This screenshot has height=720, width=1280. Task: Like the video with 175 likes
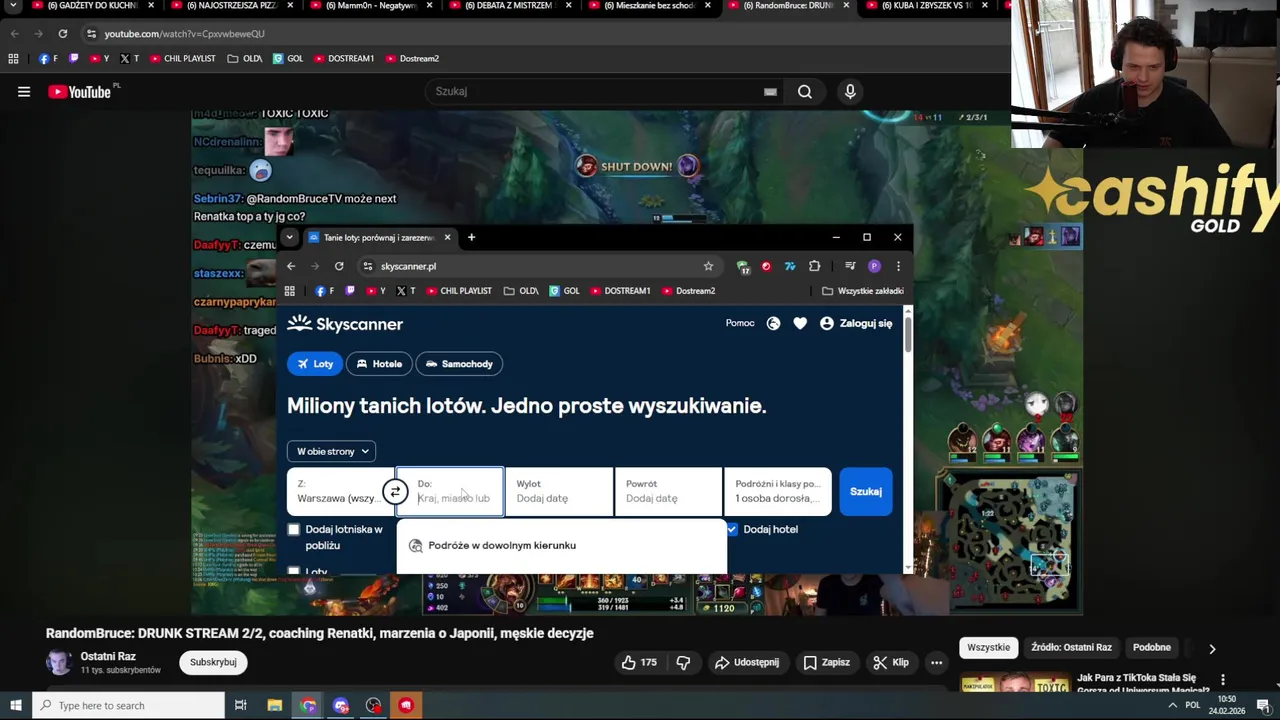[638, 662]
